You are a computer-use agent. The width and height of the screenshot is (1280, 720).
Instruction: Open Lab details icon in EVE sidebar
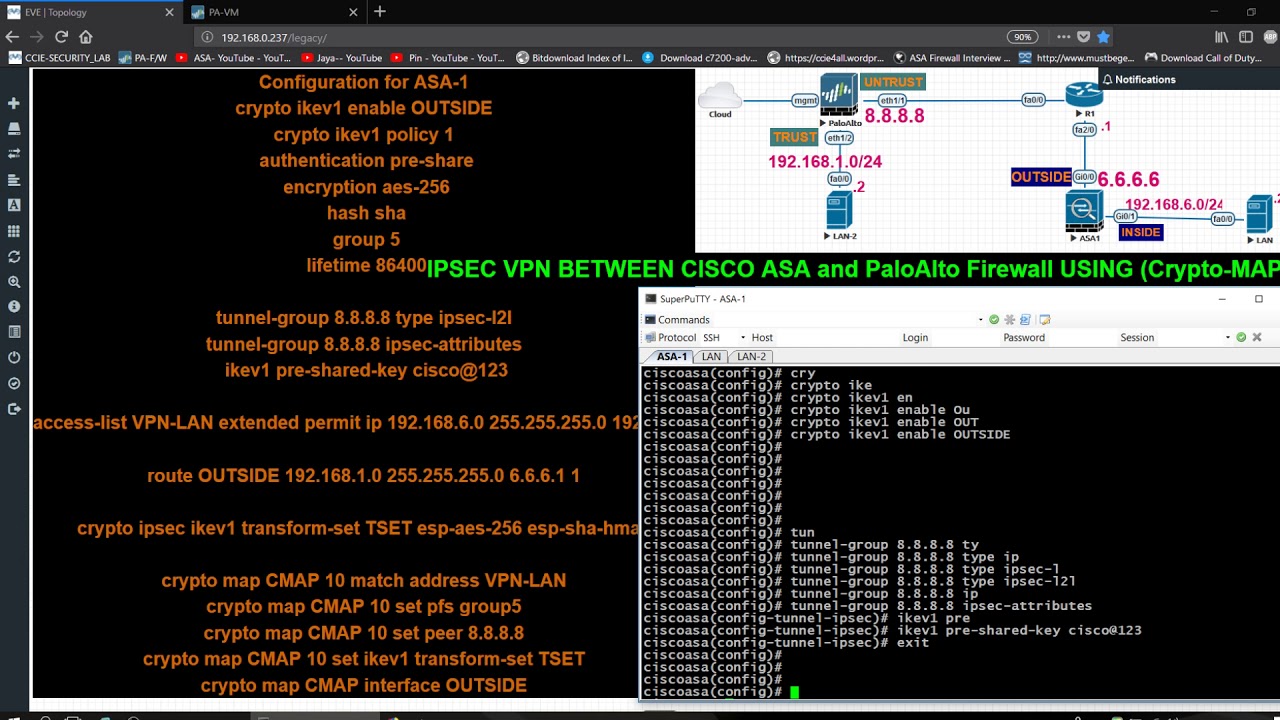14,332
